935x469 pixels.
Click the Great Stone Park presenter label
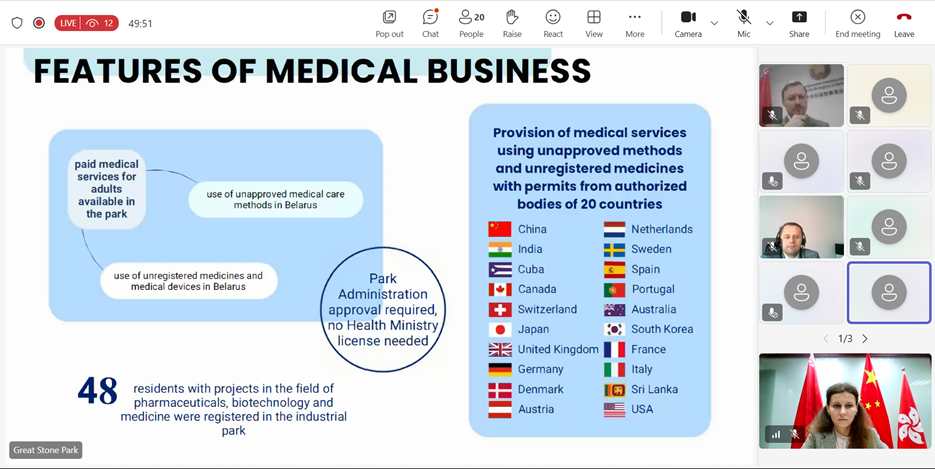[46, 450]
